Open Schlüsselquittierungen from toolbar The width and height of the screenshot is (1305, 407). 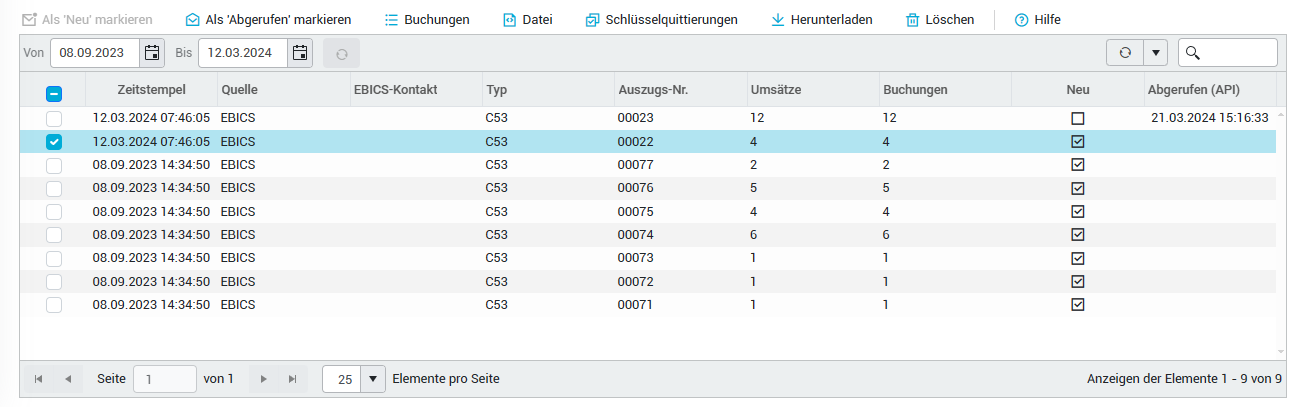593,20
